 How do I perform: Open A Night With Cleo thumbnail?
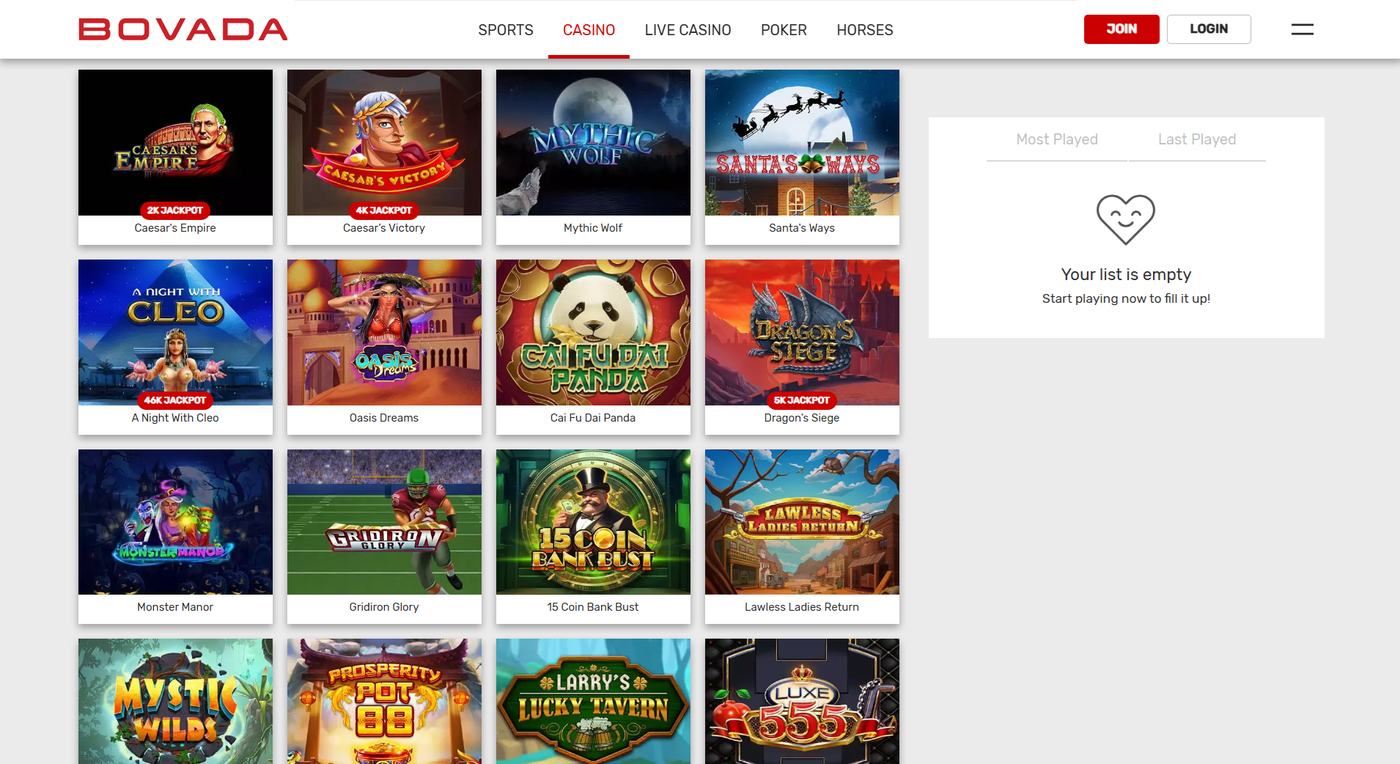(175, 333)
